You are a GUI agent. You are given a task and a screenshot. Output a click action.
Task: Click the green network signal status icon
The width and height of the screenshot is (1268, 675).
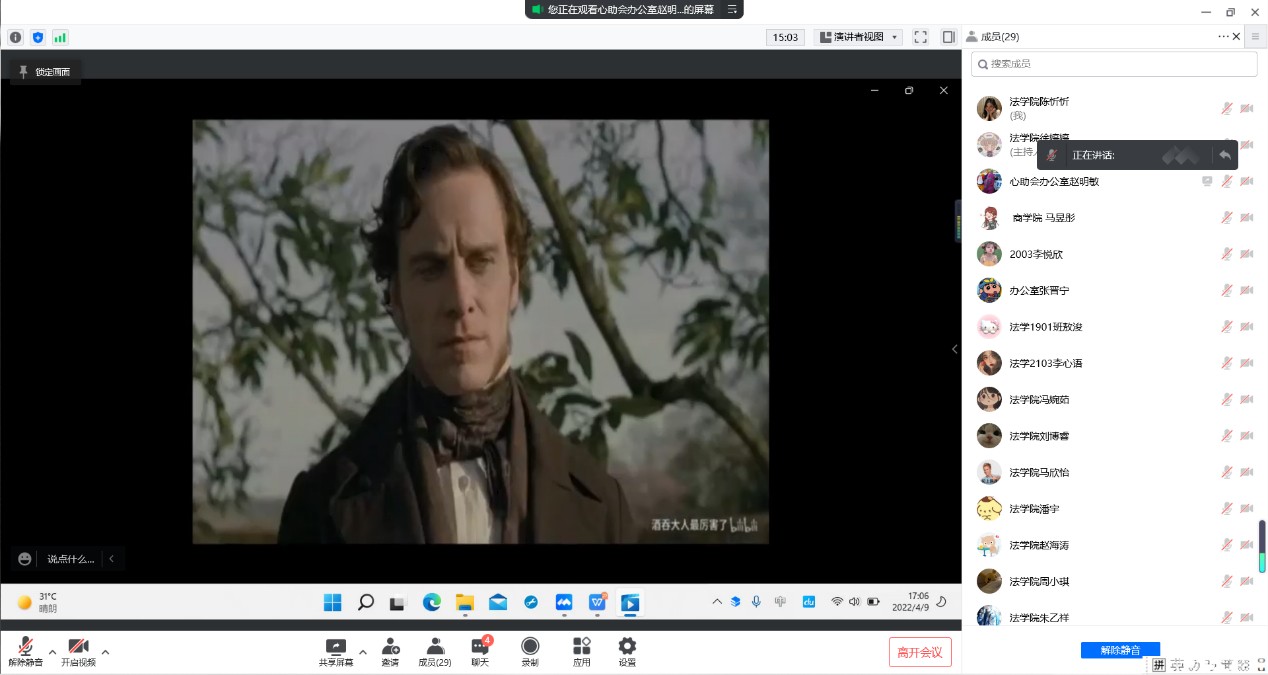click(x=60, y=37)
